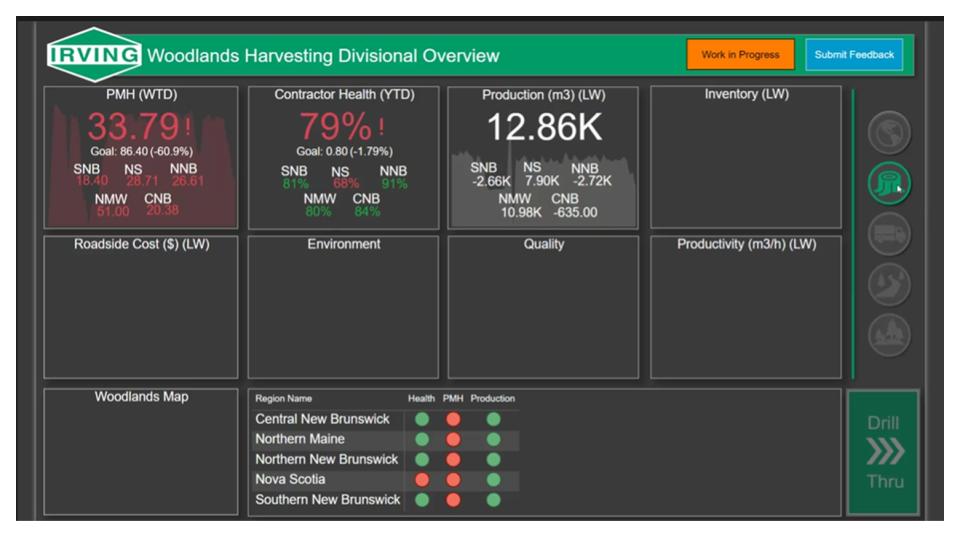Screen dimensions: 960x540
Task: Click Contractor Health SNB 81% value
Action: 296,184
